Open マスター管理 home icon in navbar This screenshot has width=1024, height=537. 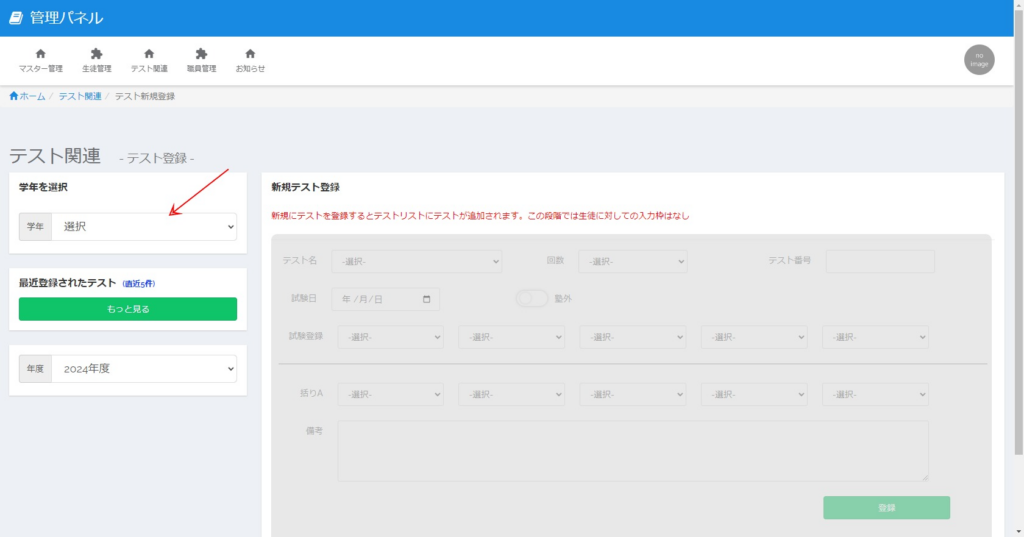point(40,54)
